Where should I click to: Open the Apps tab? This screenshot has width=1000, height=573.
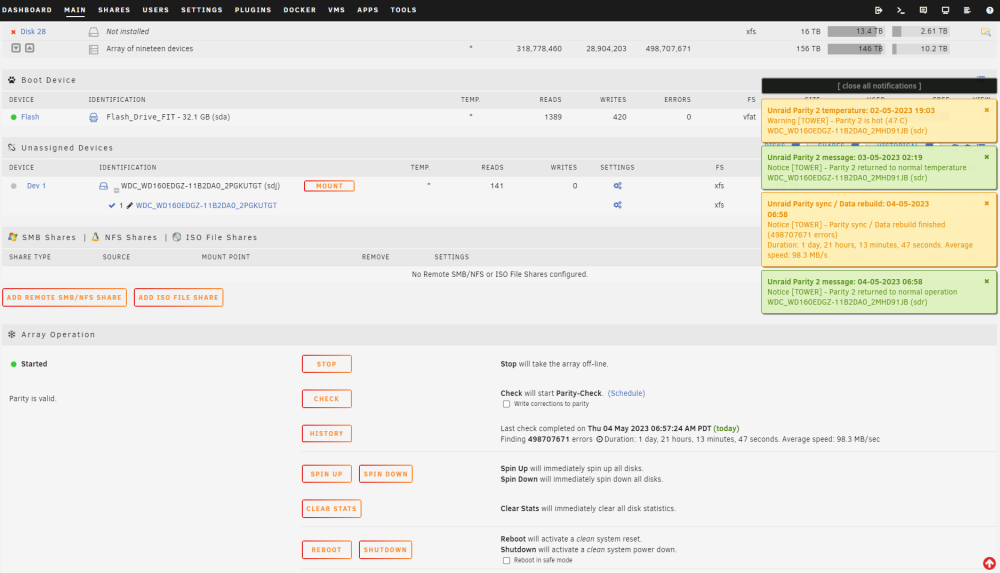367,10
